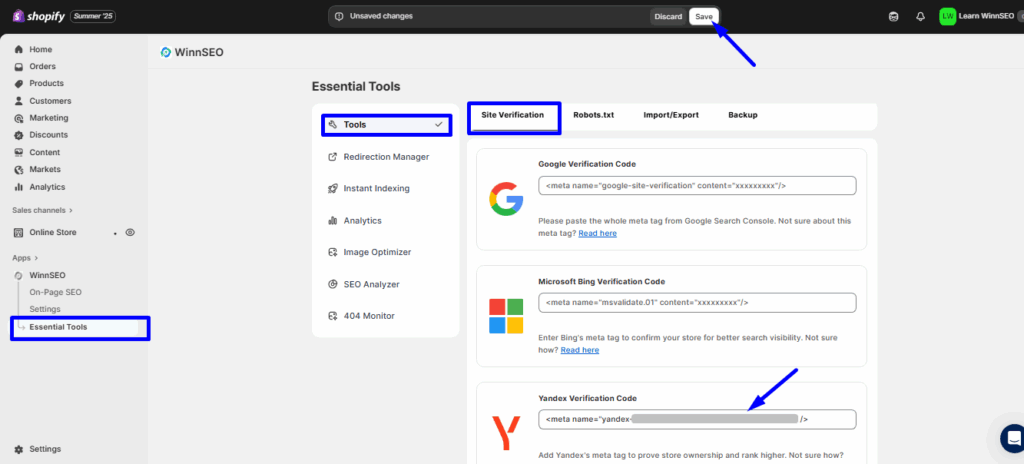The height and width of the screenshot is (464, 1024).
Task: Click the WinnSEO app logo in header
Action: click(x=166, y=52)
